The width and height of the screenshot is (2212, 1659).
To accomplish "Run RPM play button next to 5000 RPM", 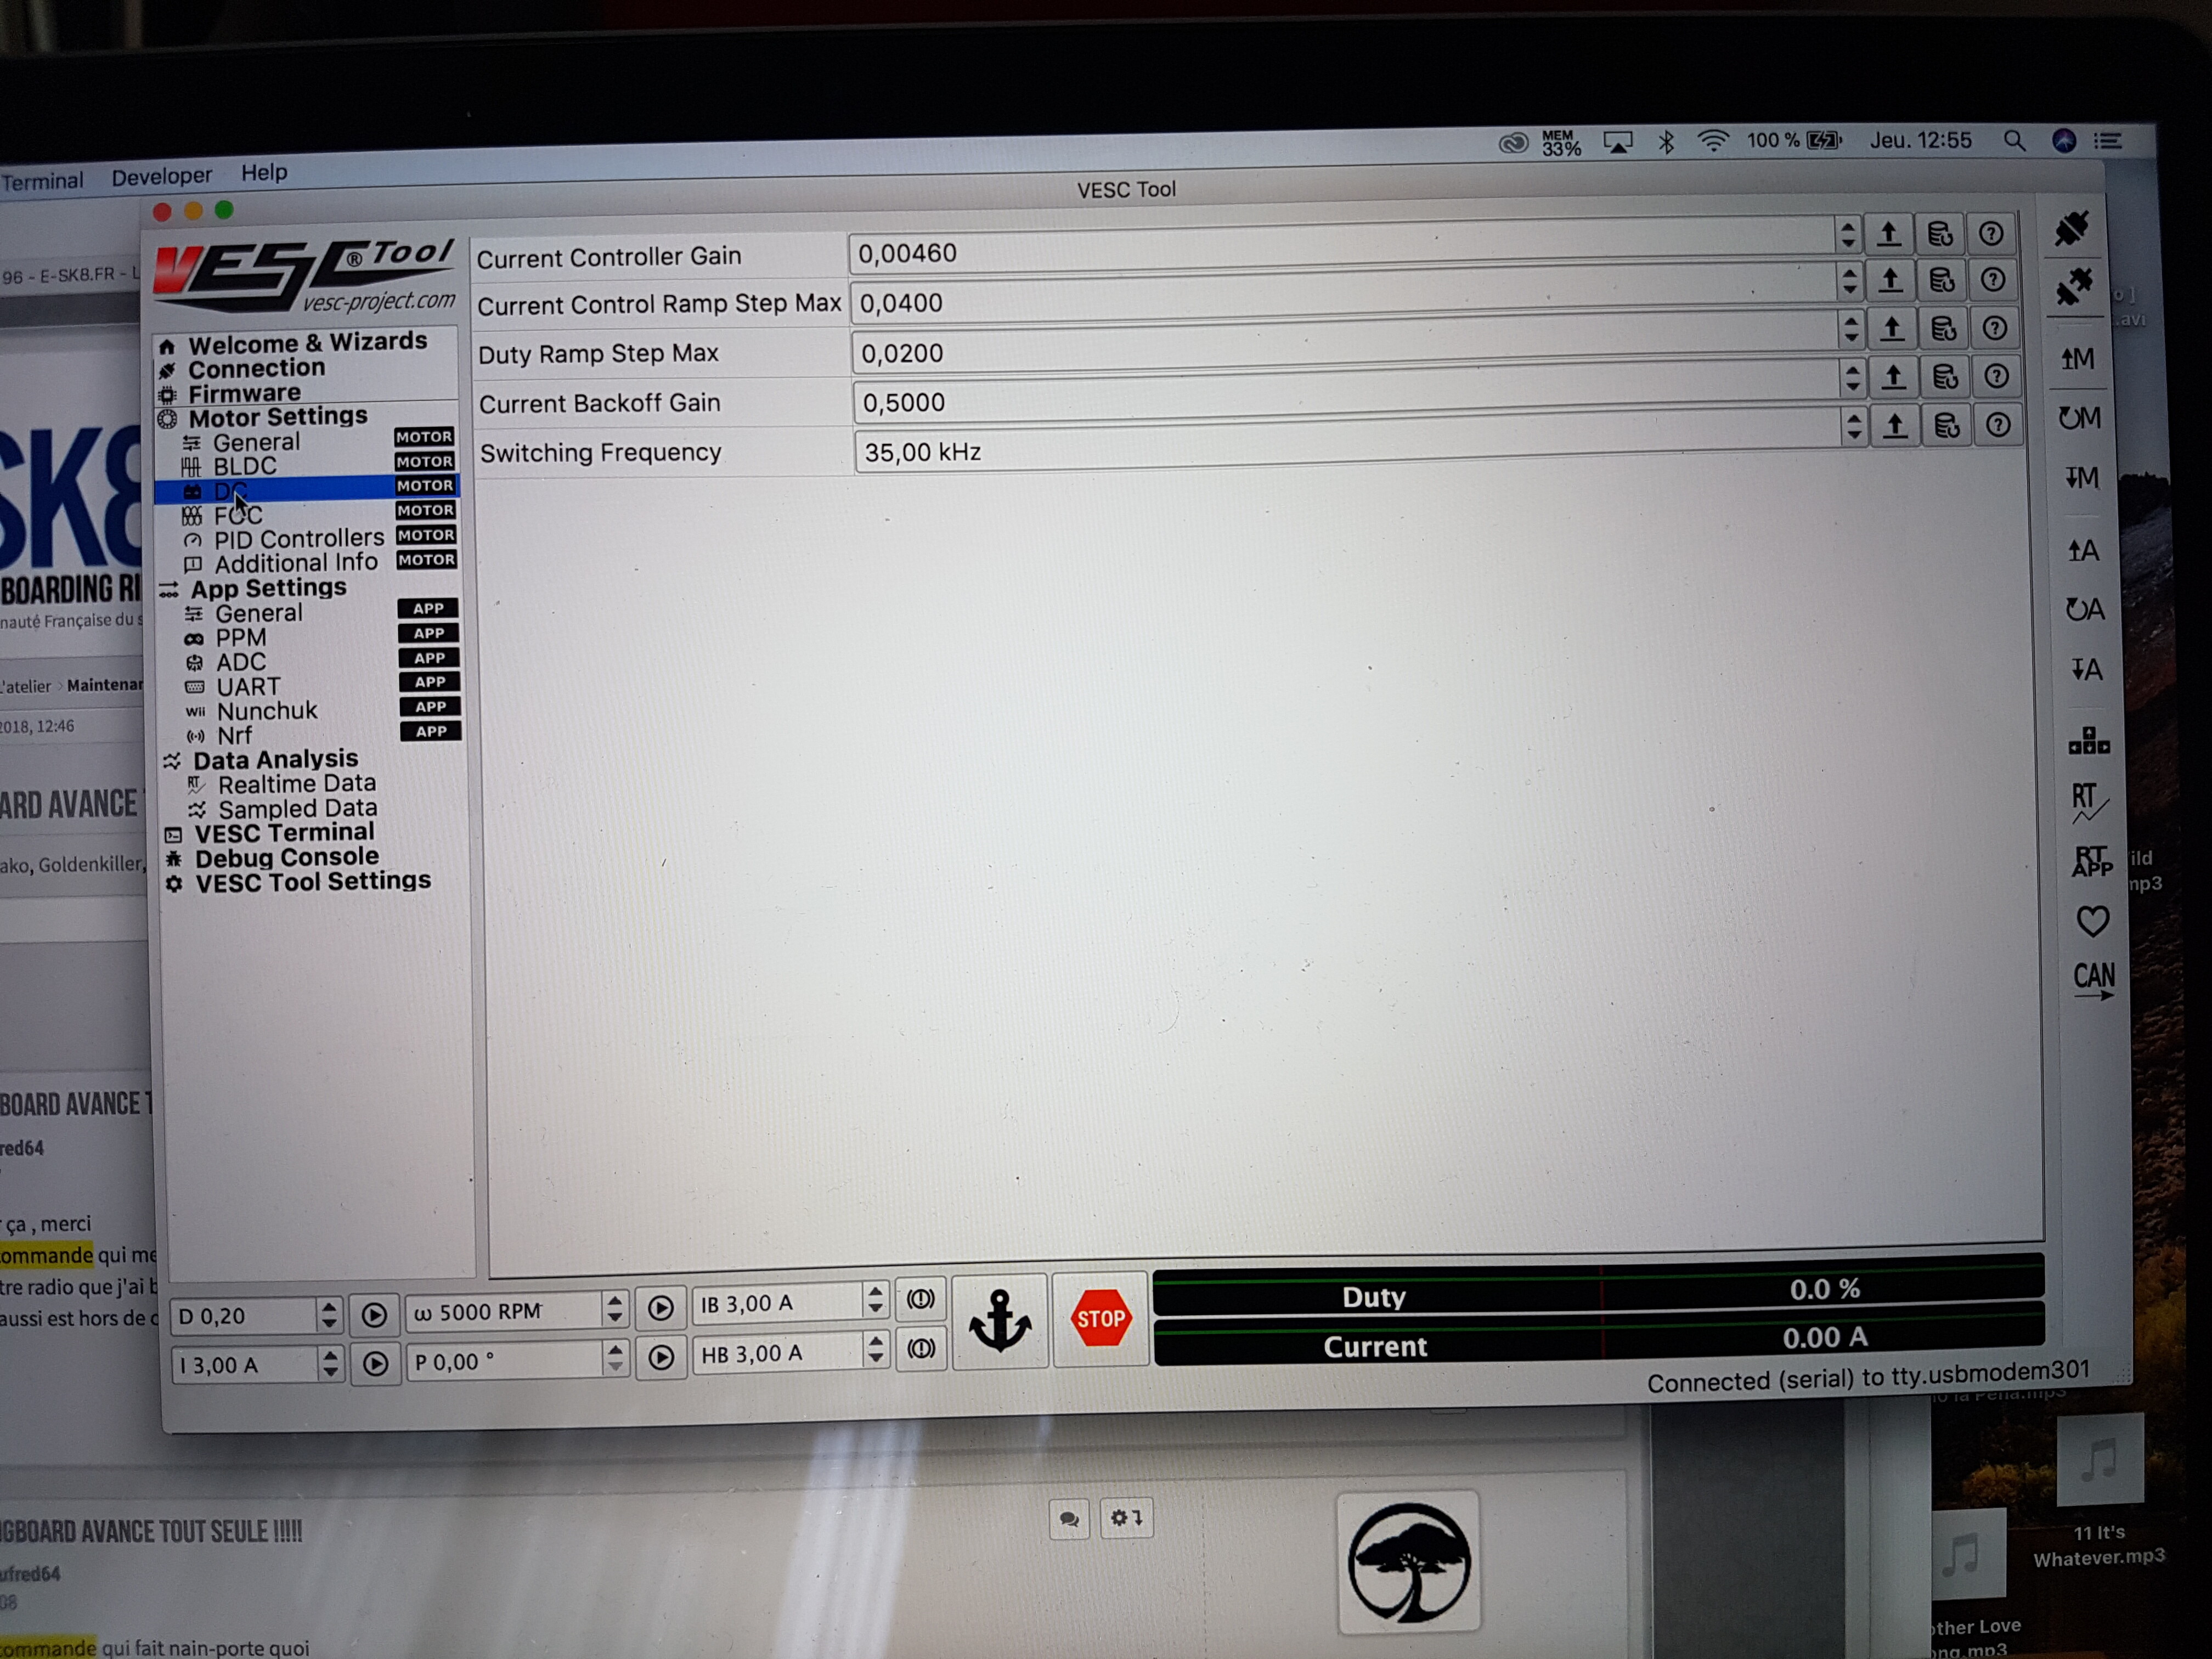I will pos(660,1308).
